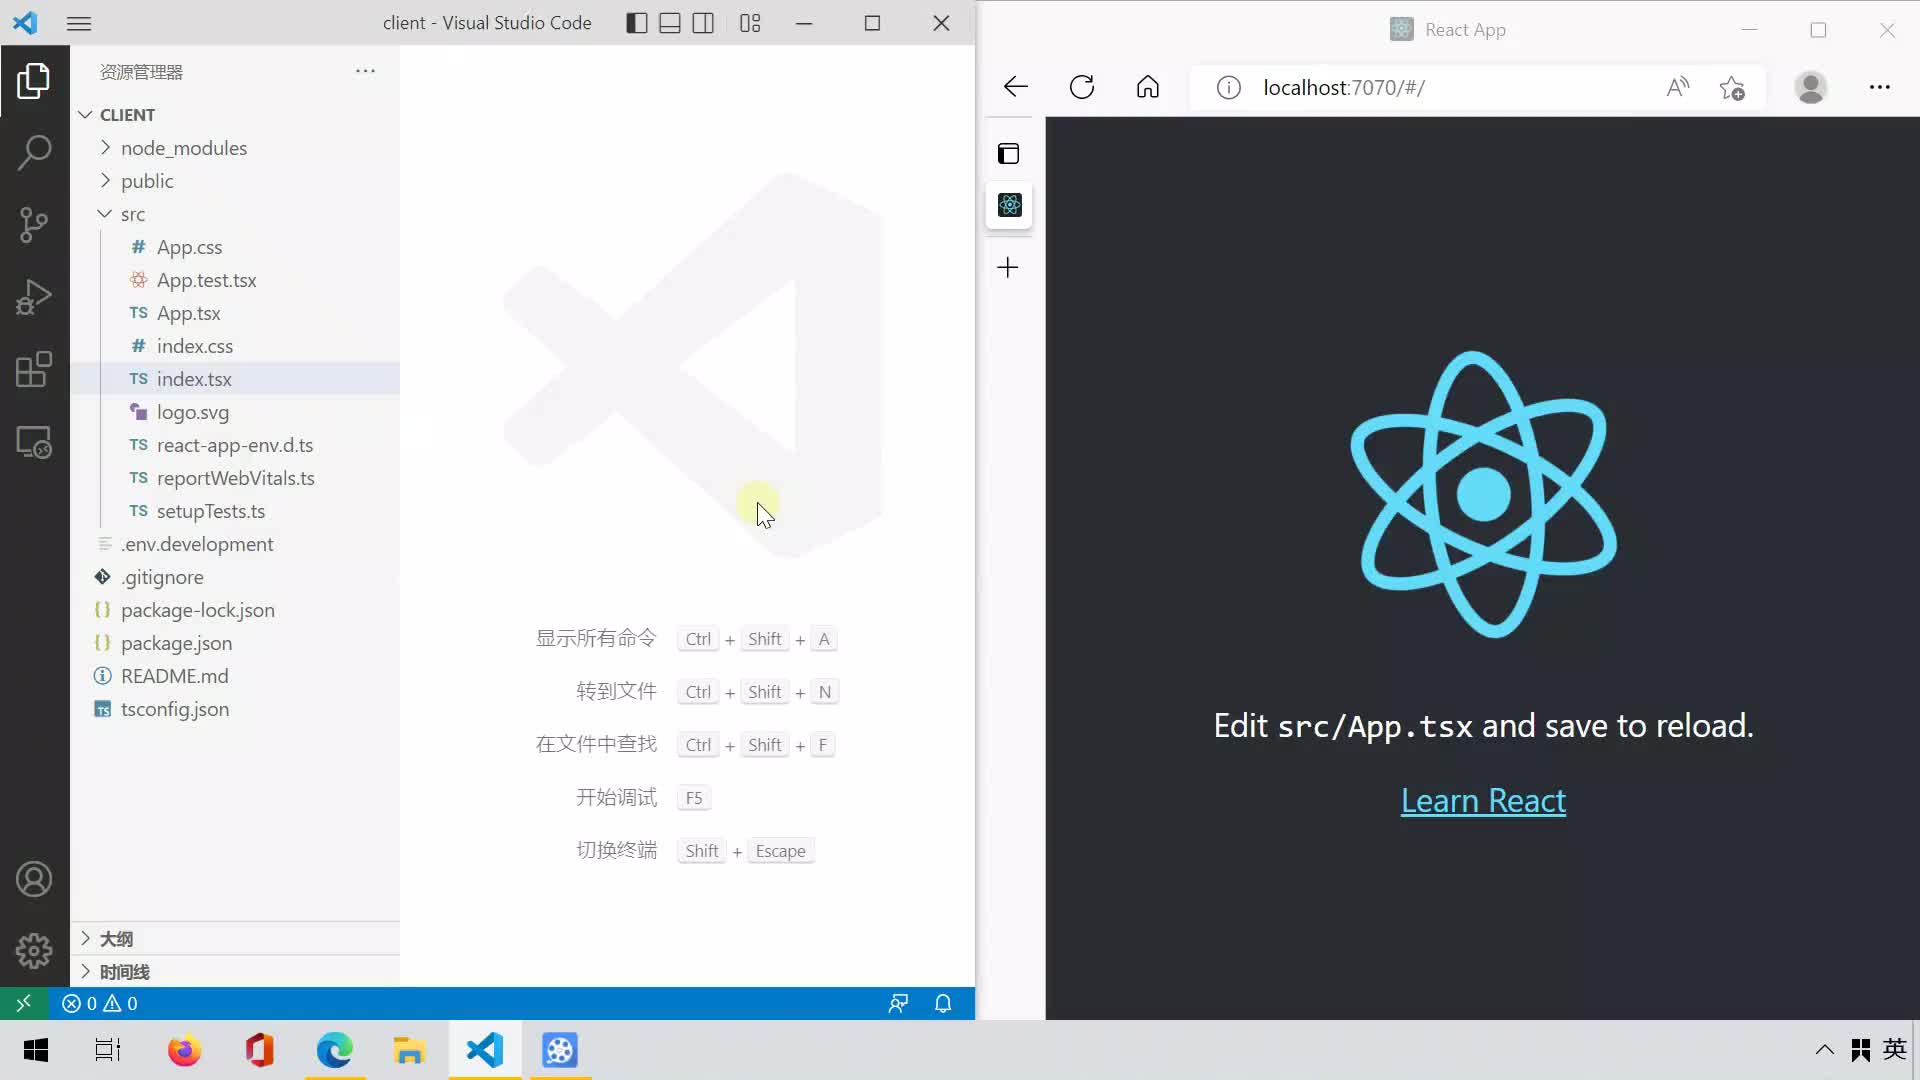Refresh the browser page

[1082, 87]
